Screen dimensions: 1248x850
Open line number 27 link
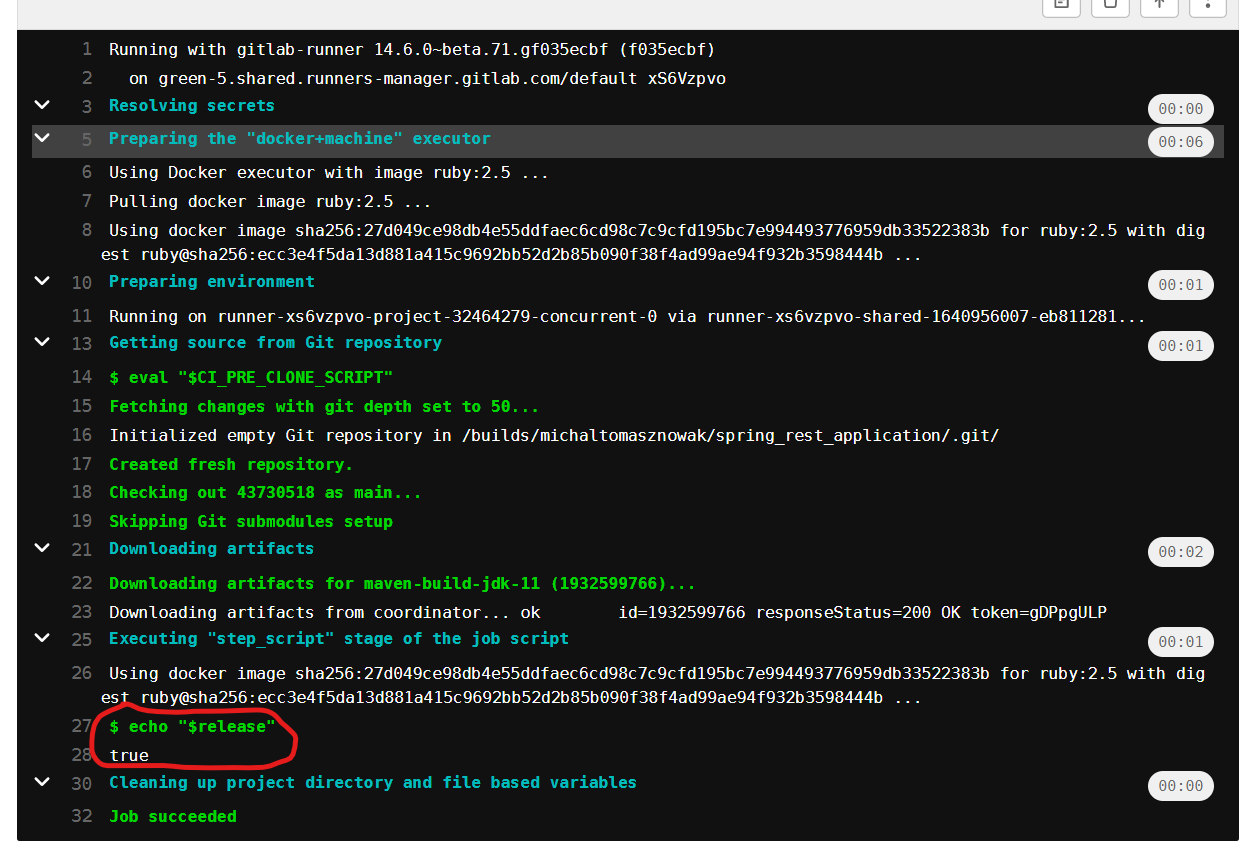pos(81,727)
